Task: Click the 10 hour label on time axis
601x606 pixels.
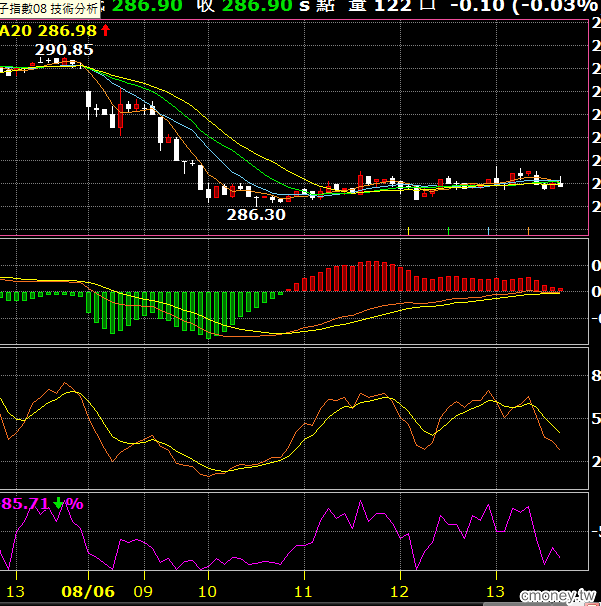Action: click(207, 591)
